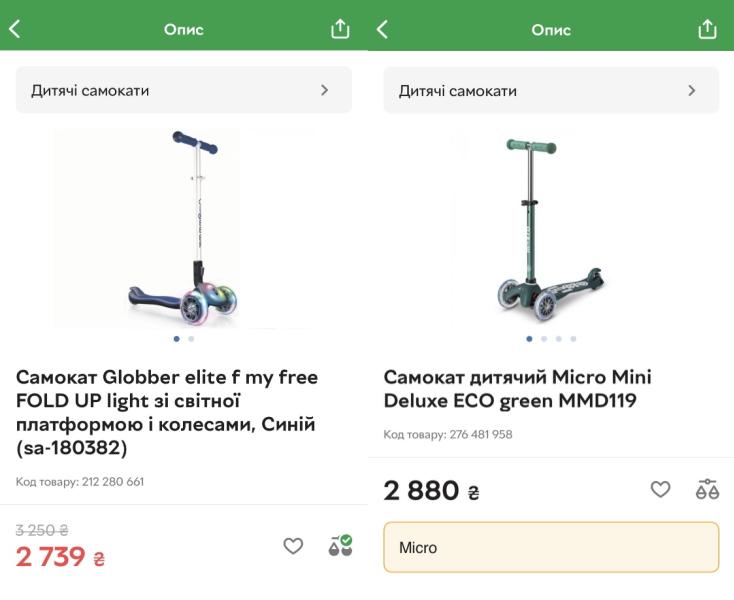Screen dimensions: 734x600
Task: Add Globber scooter to favorites heart
Action: (293, 546)
